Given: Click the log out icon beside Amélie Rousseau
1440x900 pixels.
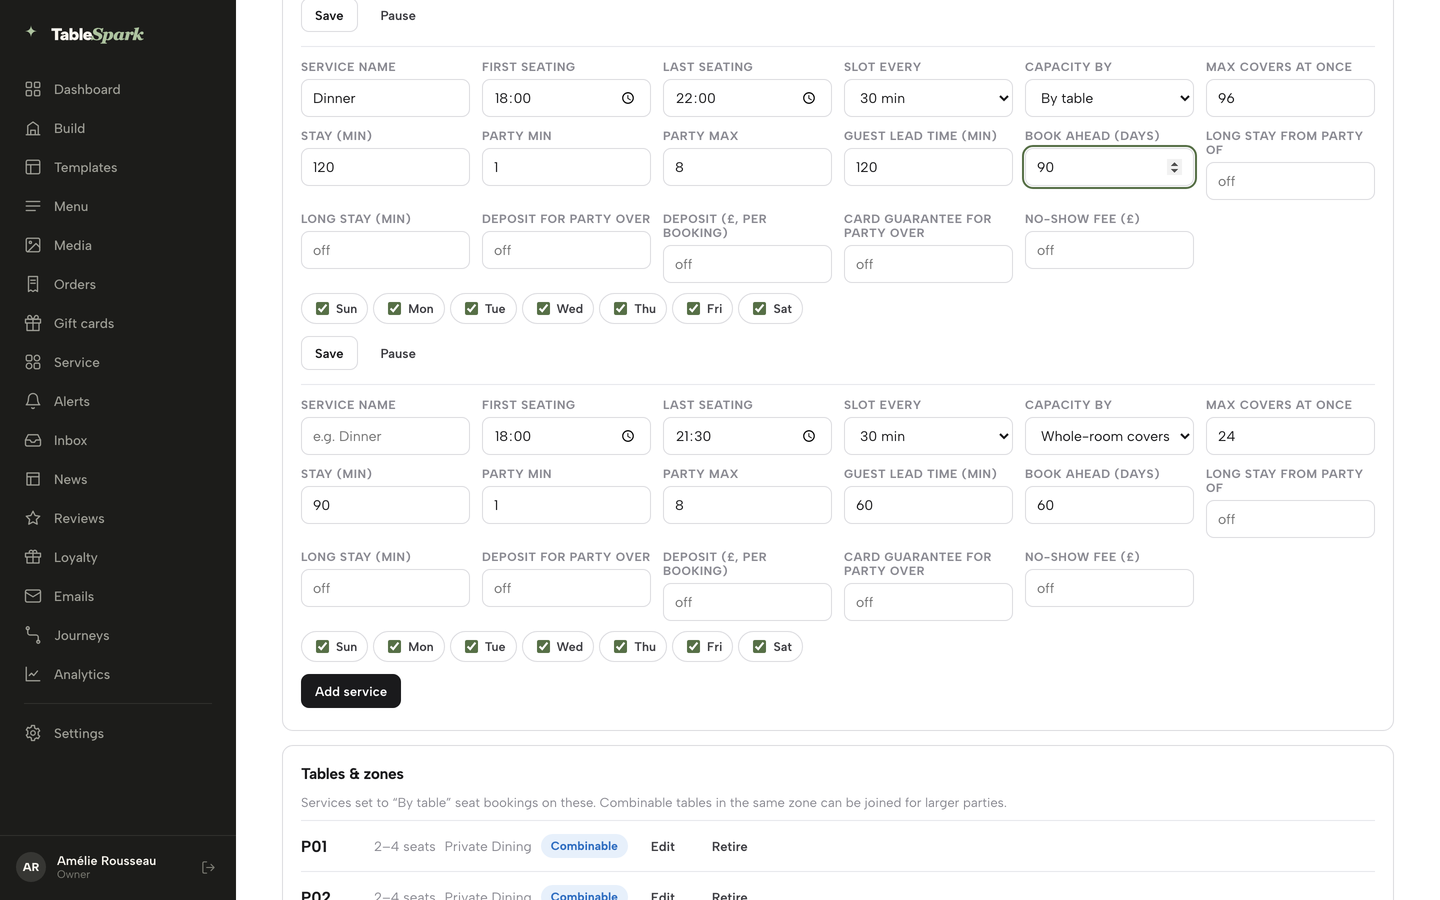Looking at the screenshot, I should click(208, 867).
